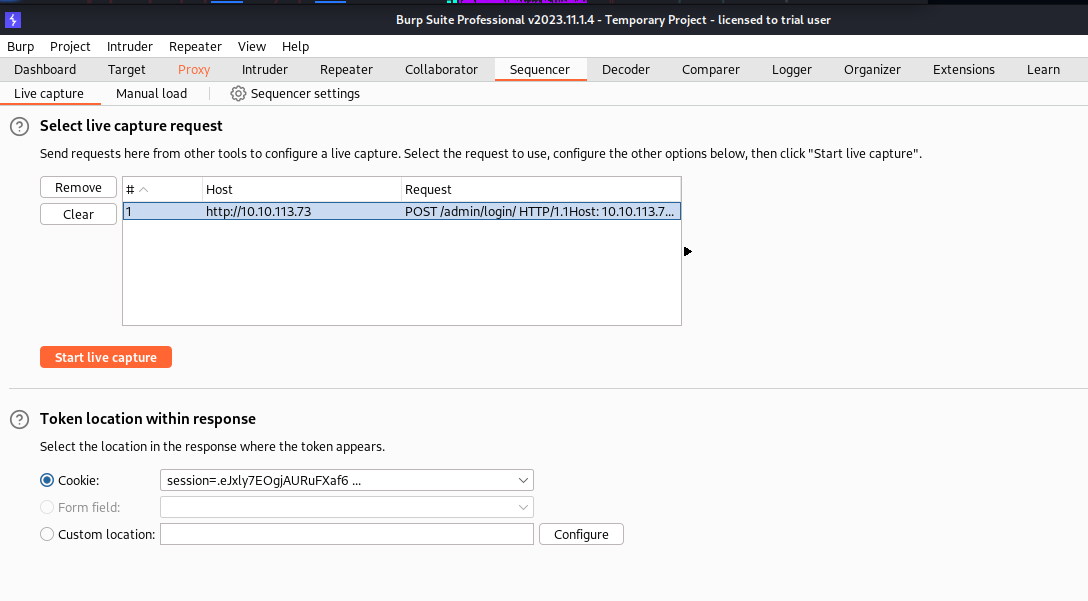Open the Form field dropdown
The image size is (1088, 601).
[x=346, y=507]
